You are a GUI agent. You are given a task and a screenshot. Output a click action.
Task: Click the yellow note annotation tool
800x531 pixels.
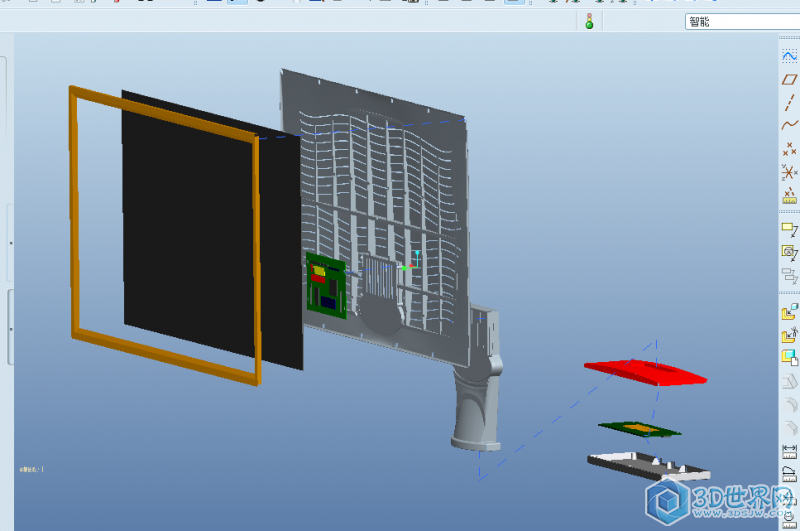point(789,229)
